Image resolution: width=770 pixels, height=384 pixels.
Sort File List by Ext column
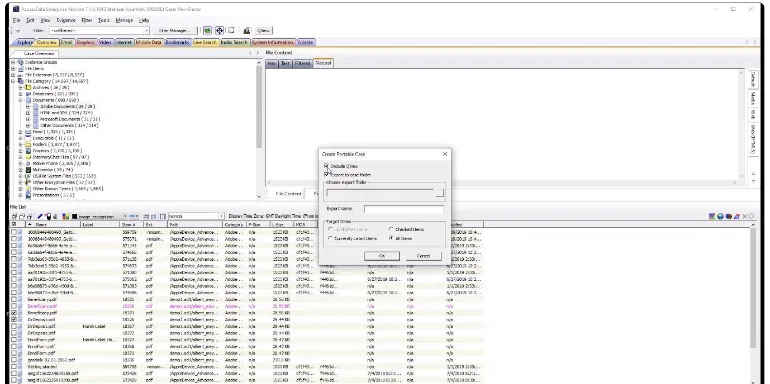[156, 224]
